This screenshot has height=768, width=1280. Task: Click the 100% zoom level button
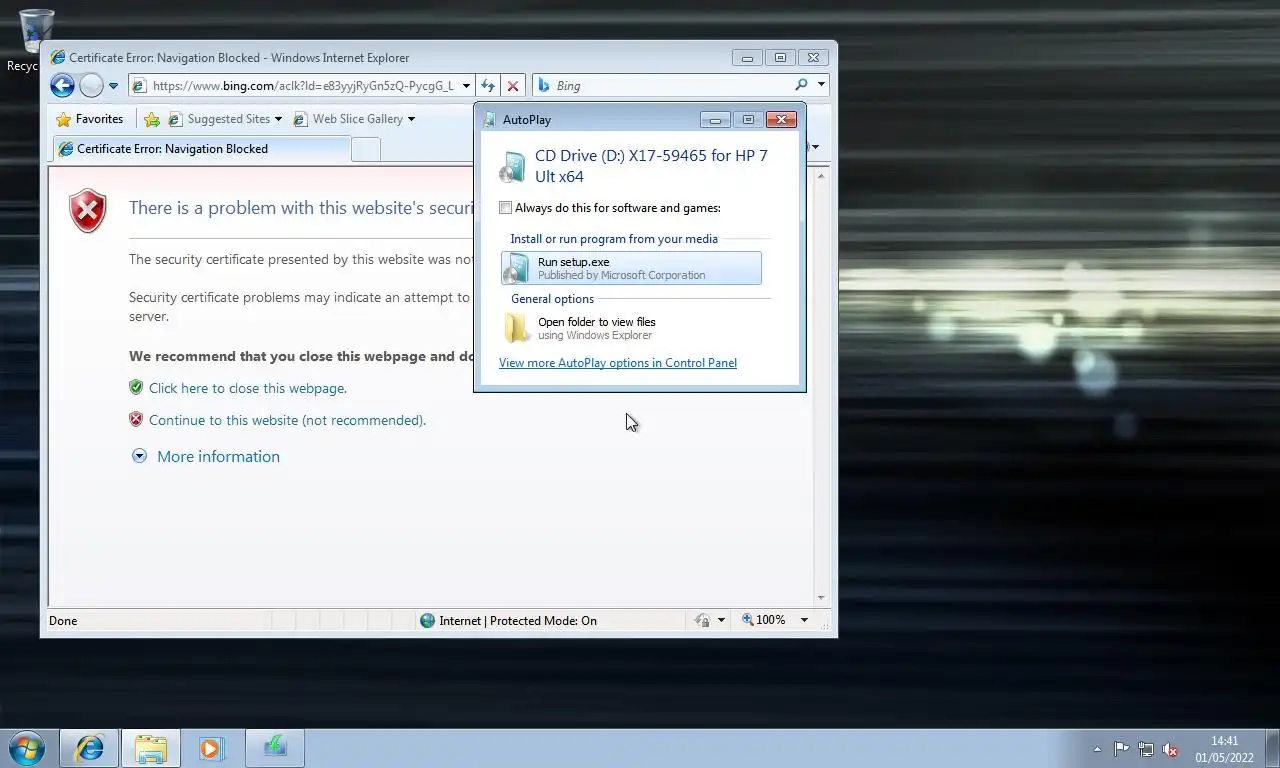(763, 620)
